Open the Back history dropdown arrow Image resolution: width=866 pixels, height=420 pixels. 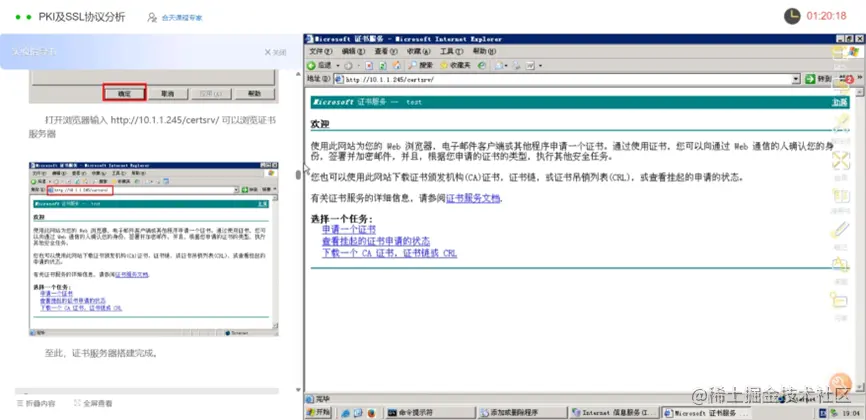click(x=338, y=65)
